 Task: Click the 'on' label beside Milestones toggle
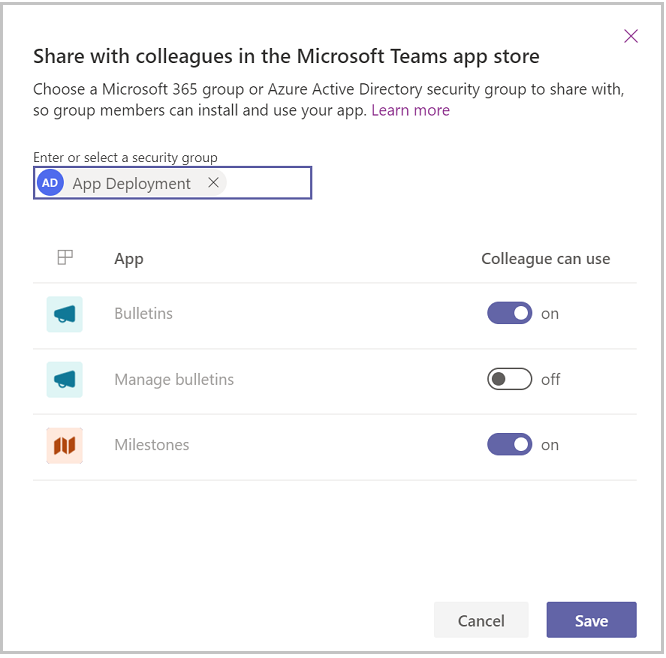[550, 445]
